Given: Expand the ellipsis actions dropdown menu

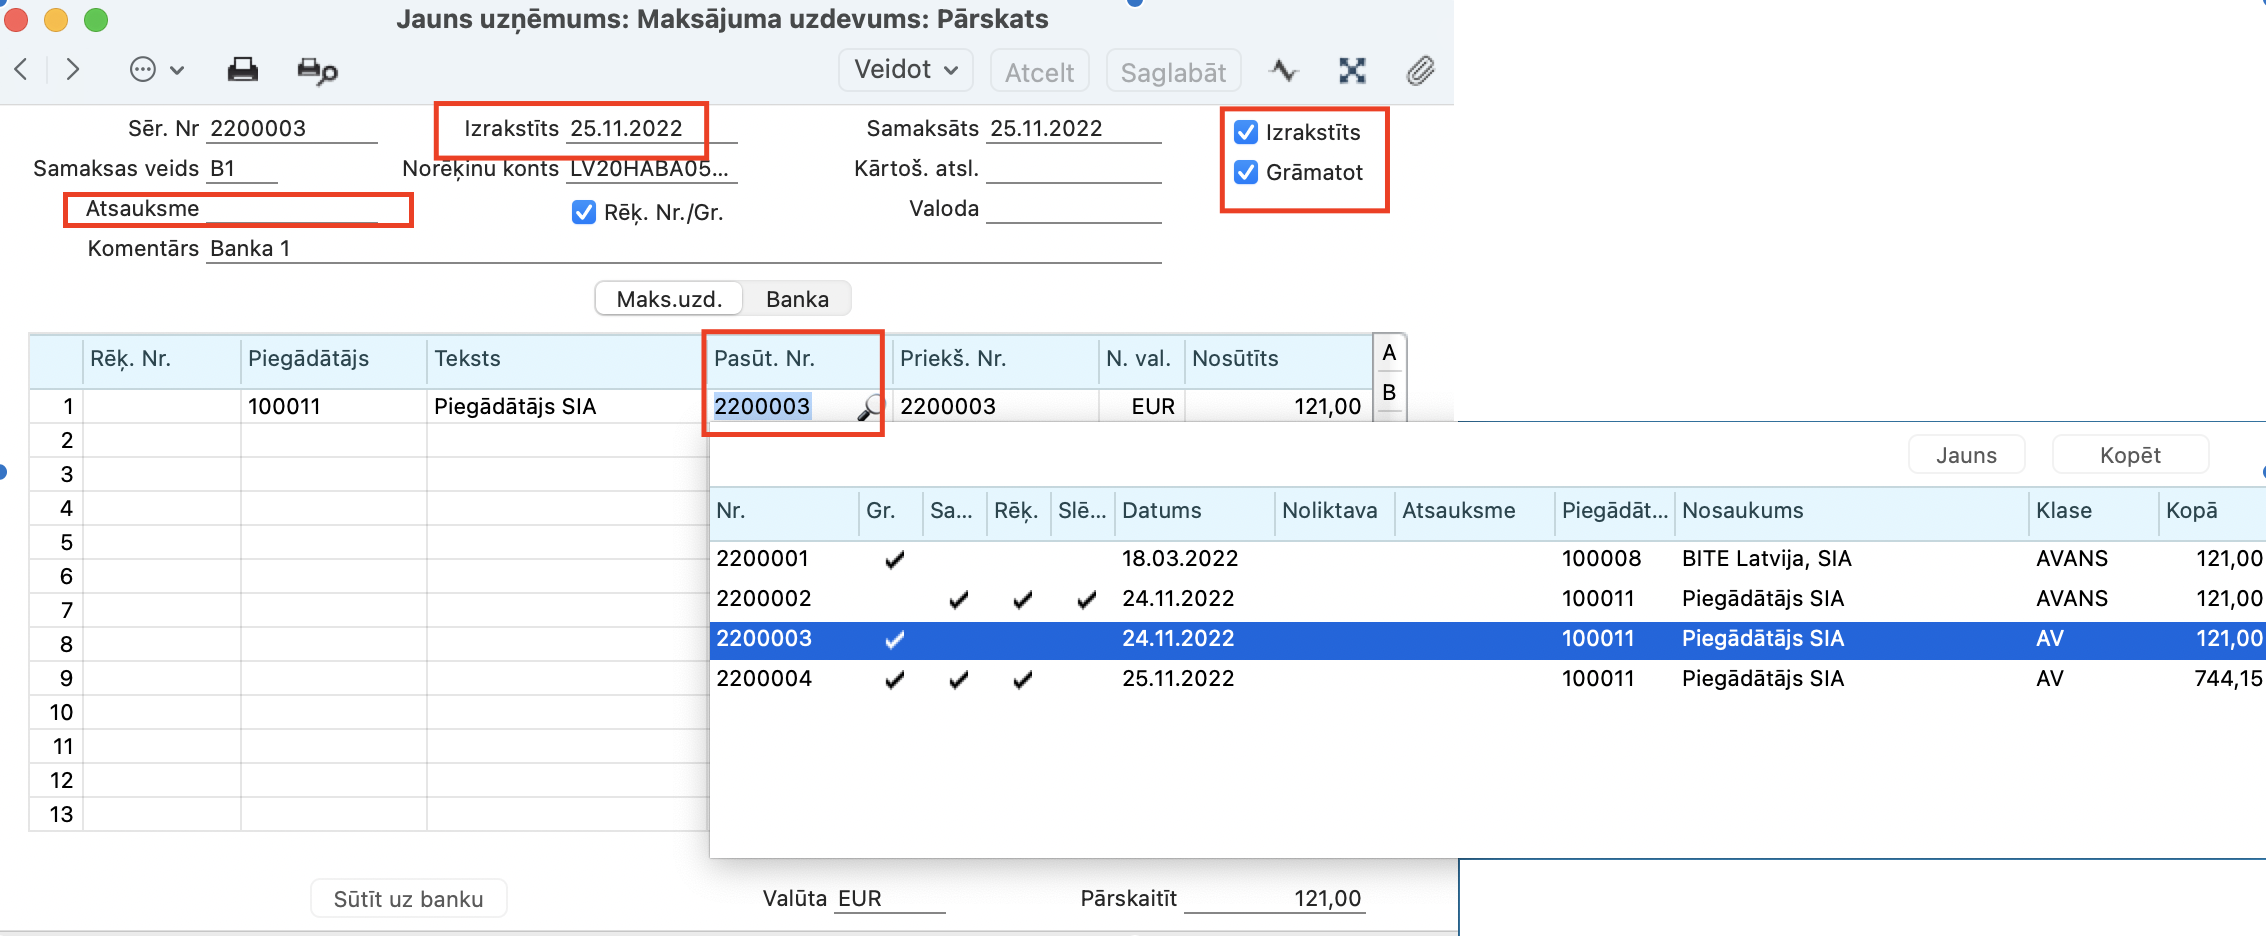Looking at the screenshot, I should click(x=157, y=70).
